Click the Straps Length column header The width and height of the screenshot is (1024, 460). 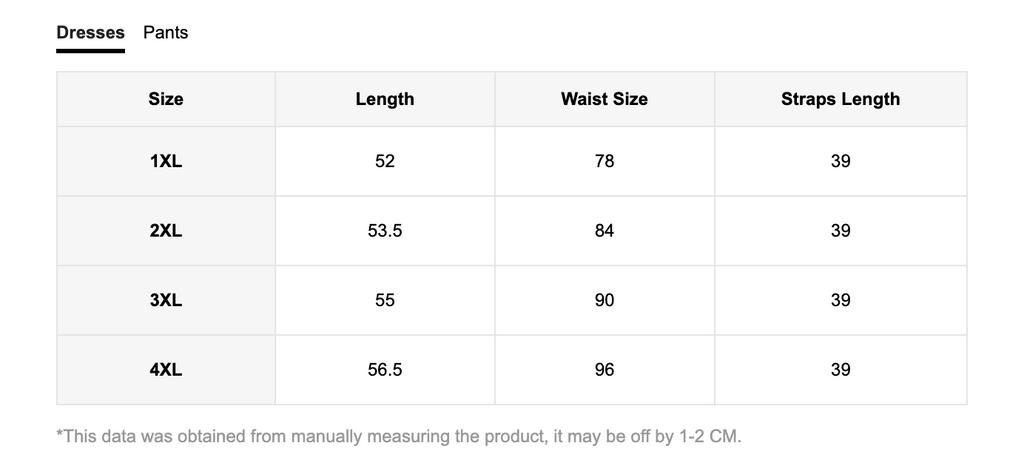(840, 99)
